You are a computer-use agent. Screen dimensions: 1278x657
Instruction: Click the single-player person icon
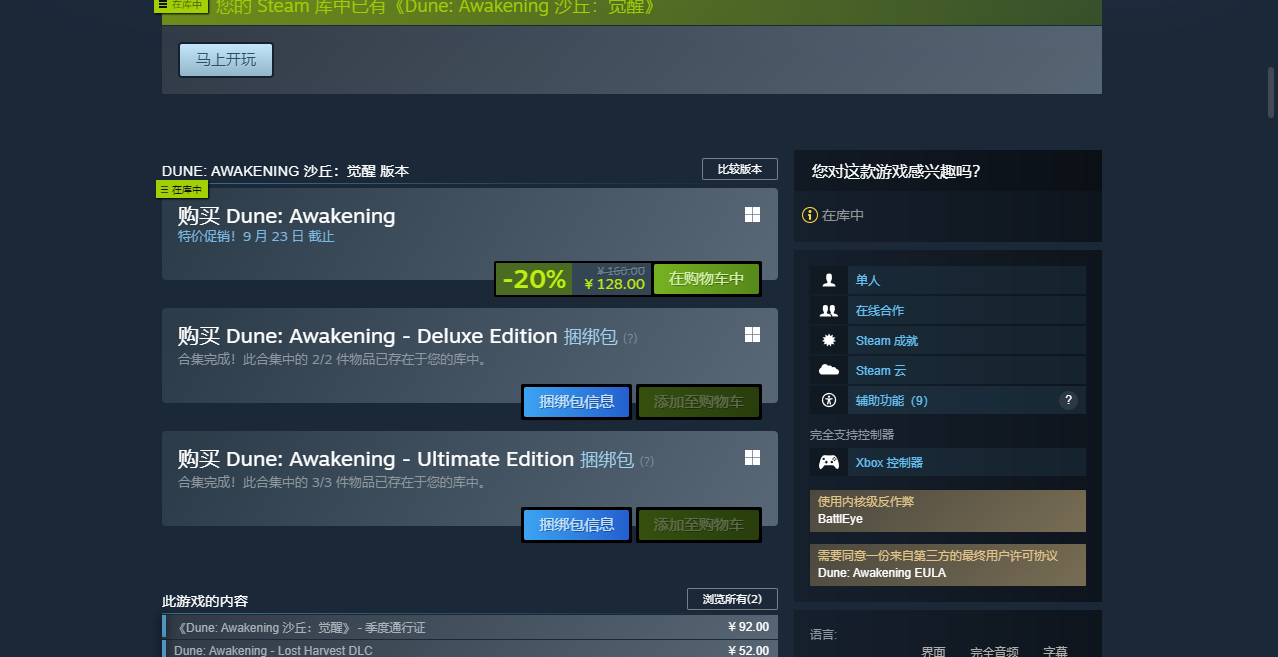coord(828,280)
